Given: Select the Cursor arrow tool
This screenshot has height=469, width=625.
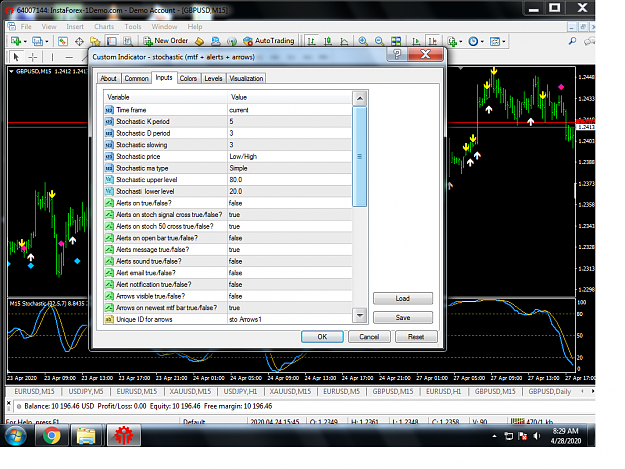Looking at the screenshot, I should pyautogui.click(x=16, y=57).
